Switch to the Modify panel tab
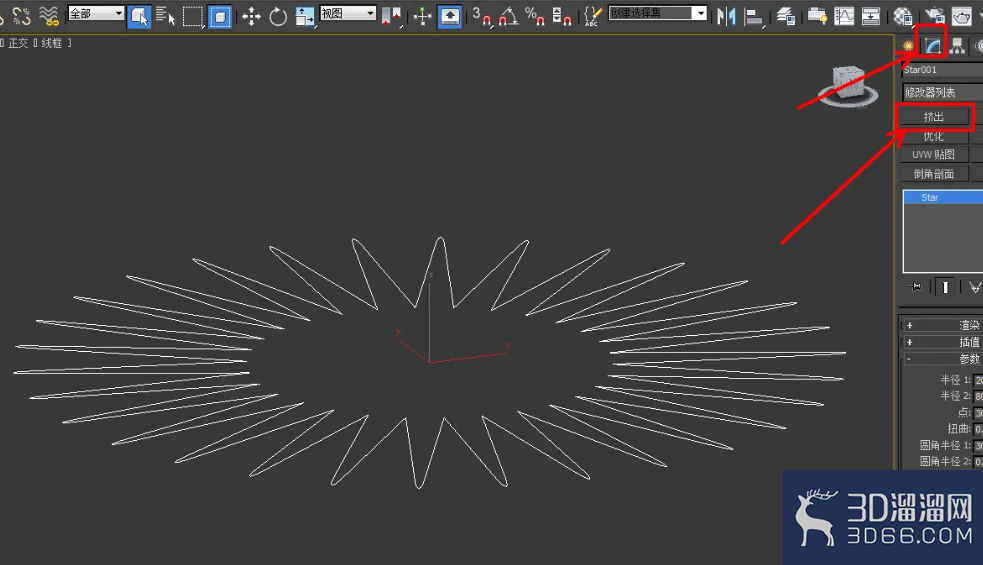The width and height of the screenshot is (983, 565). [932, 46]
